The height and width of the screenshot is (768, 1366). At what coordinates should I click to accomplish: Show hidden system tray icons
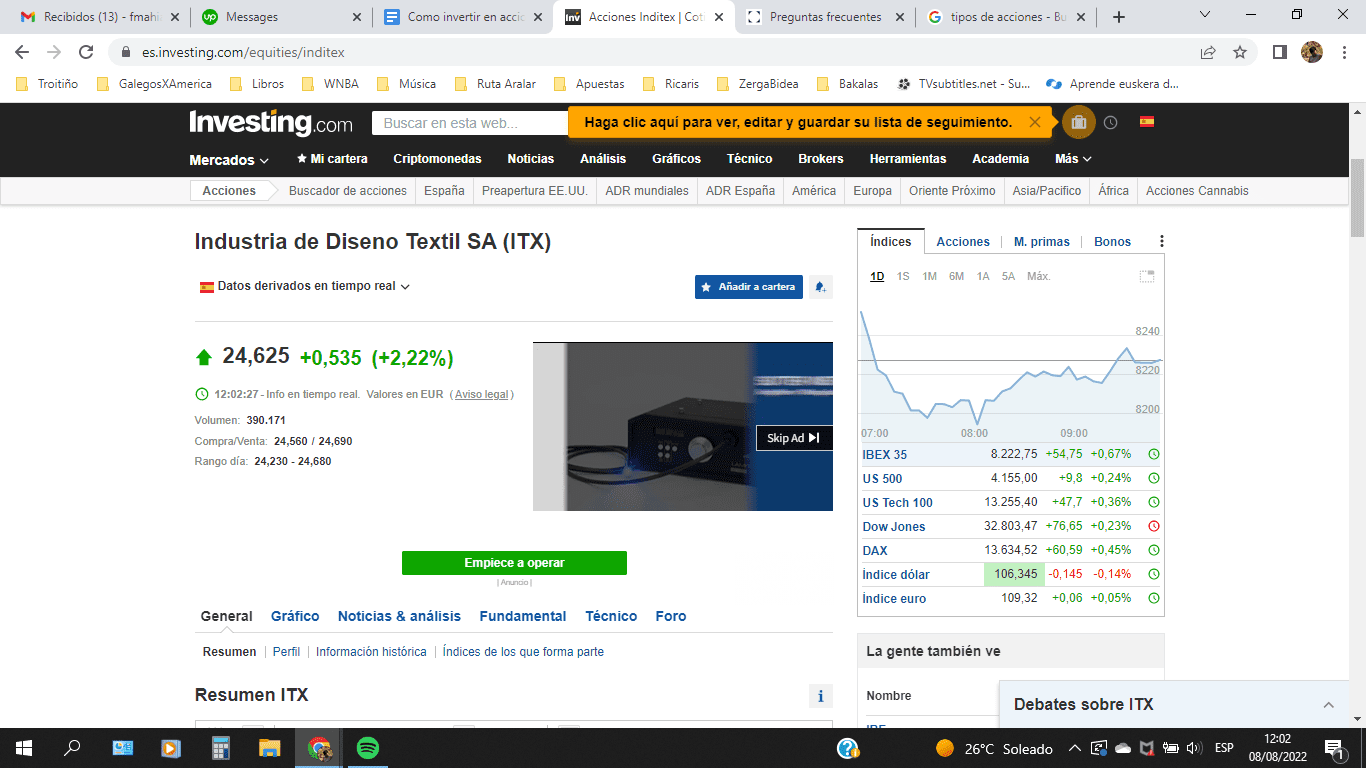(1075, 748)
